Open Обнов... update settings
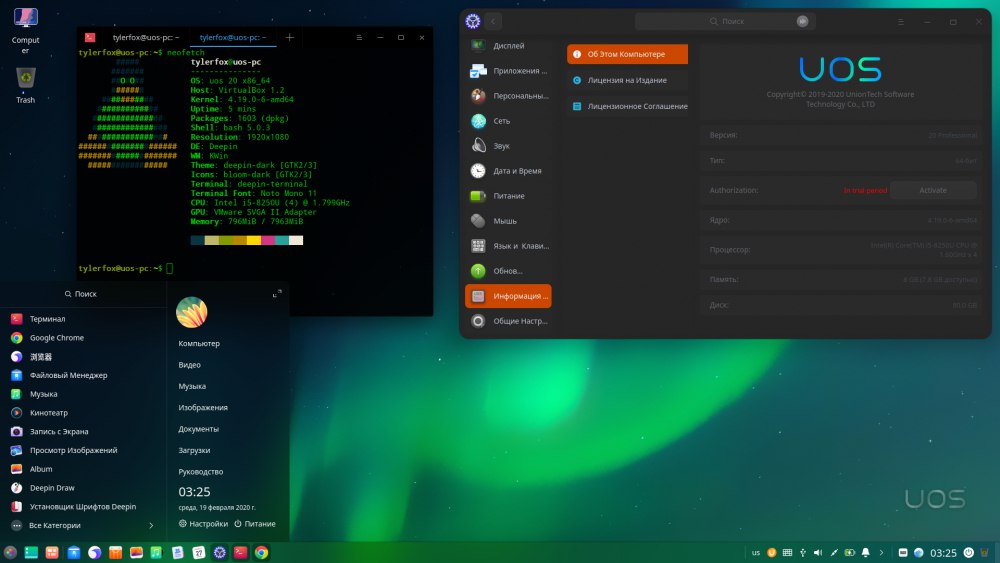 508,271
